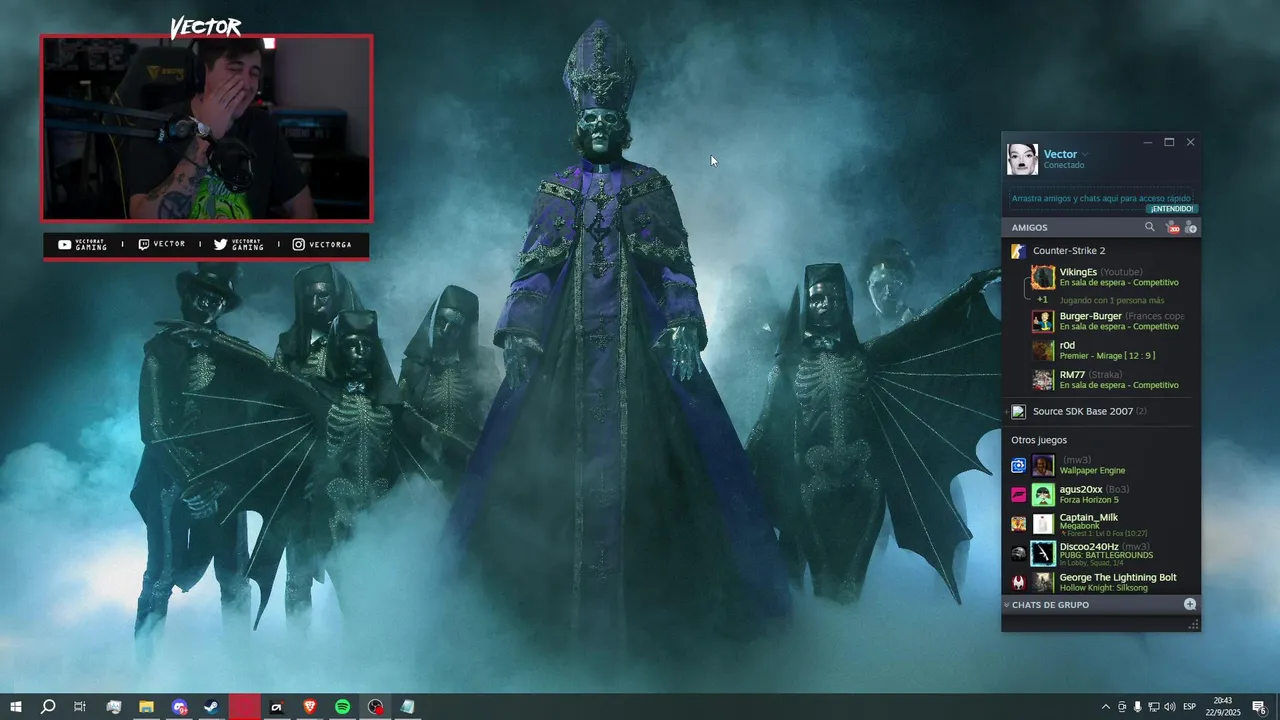The height and width of the screenshot is (720, 1280).
Task: Click r0d's avatar in friends list
Action: (1043, 351)
